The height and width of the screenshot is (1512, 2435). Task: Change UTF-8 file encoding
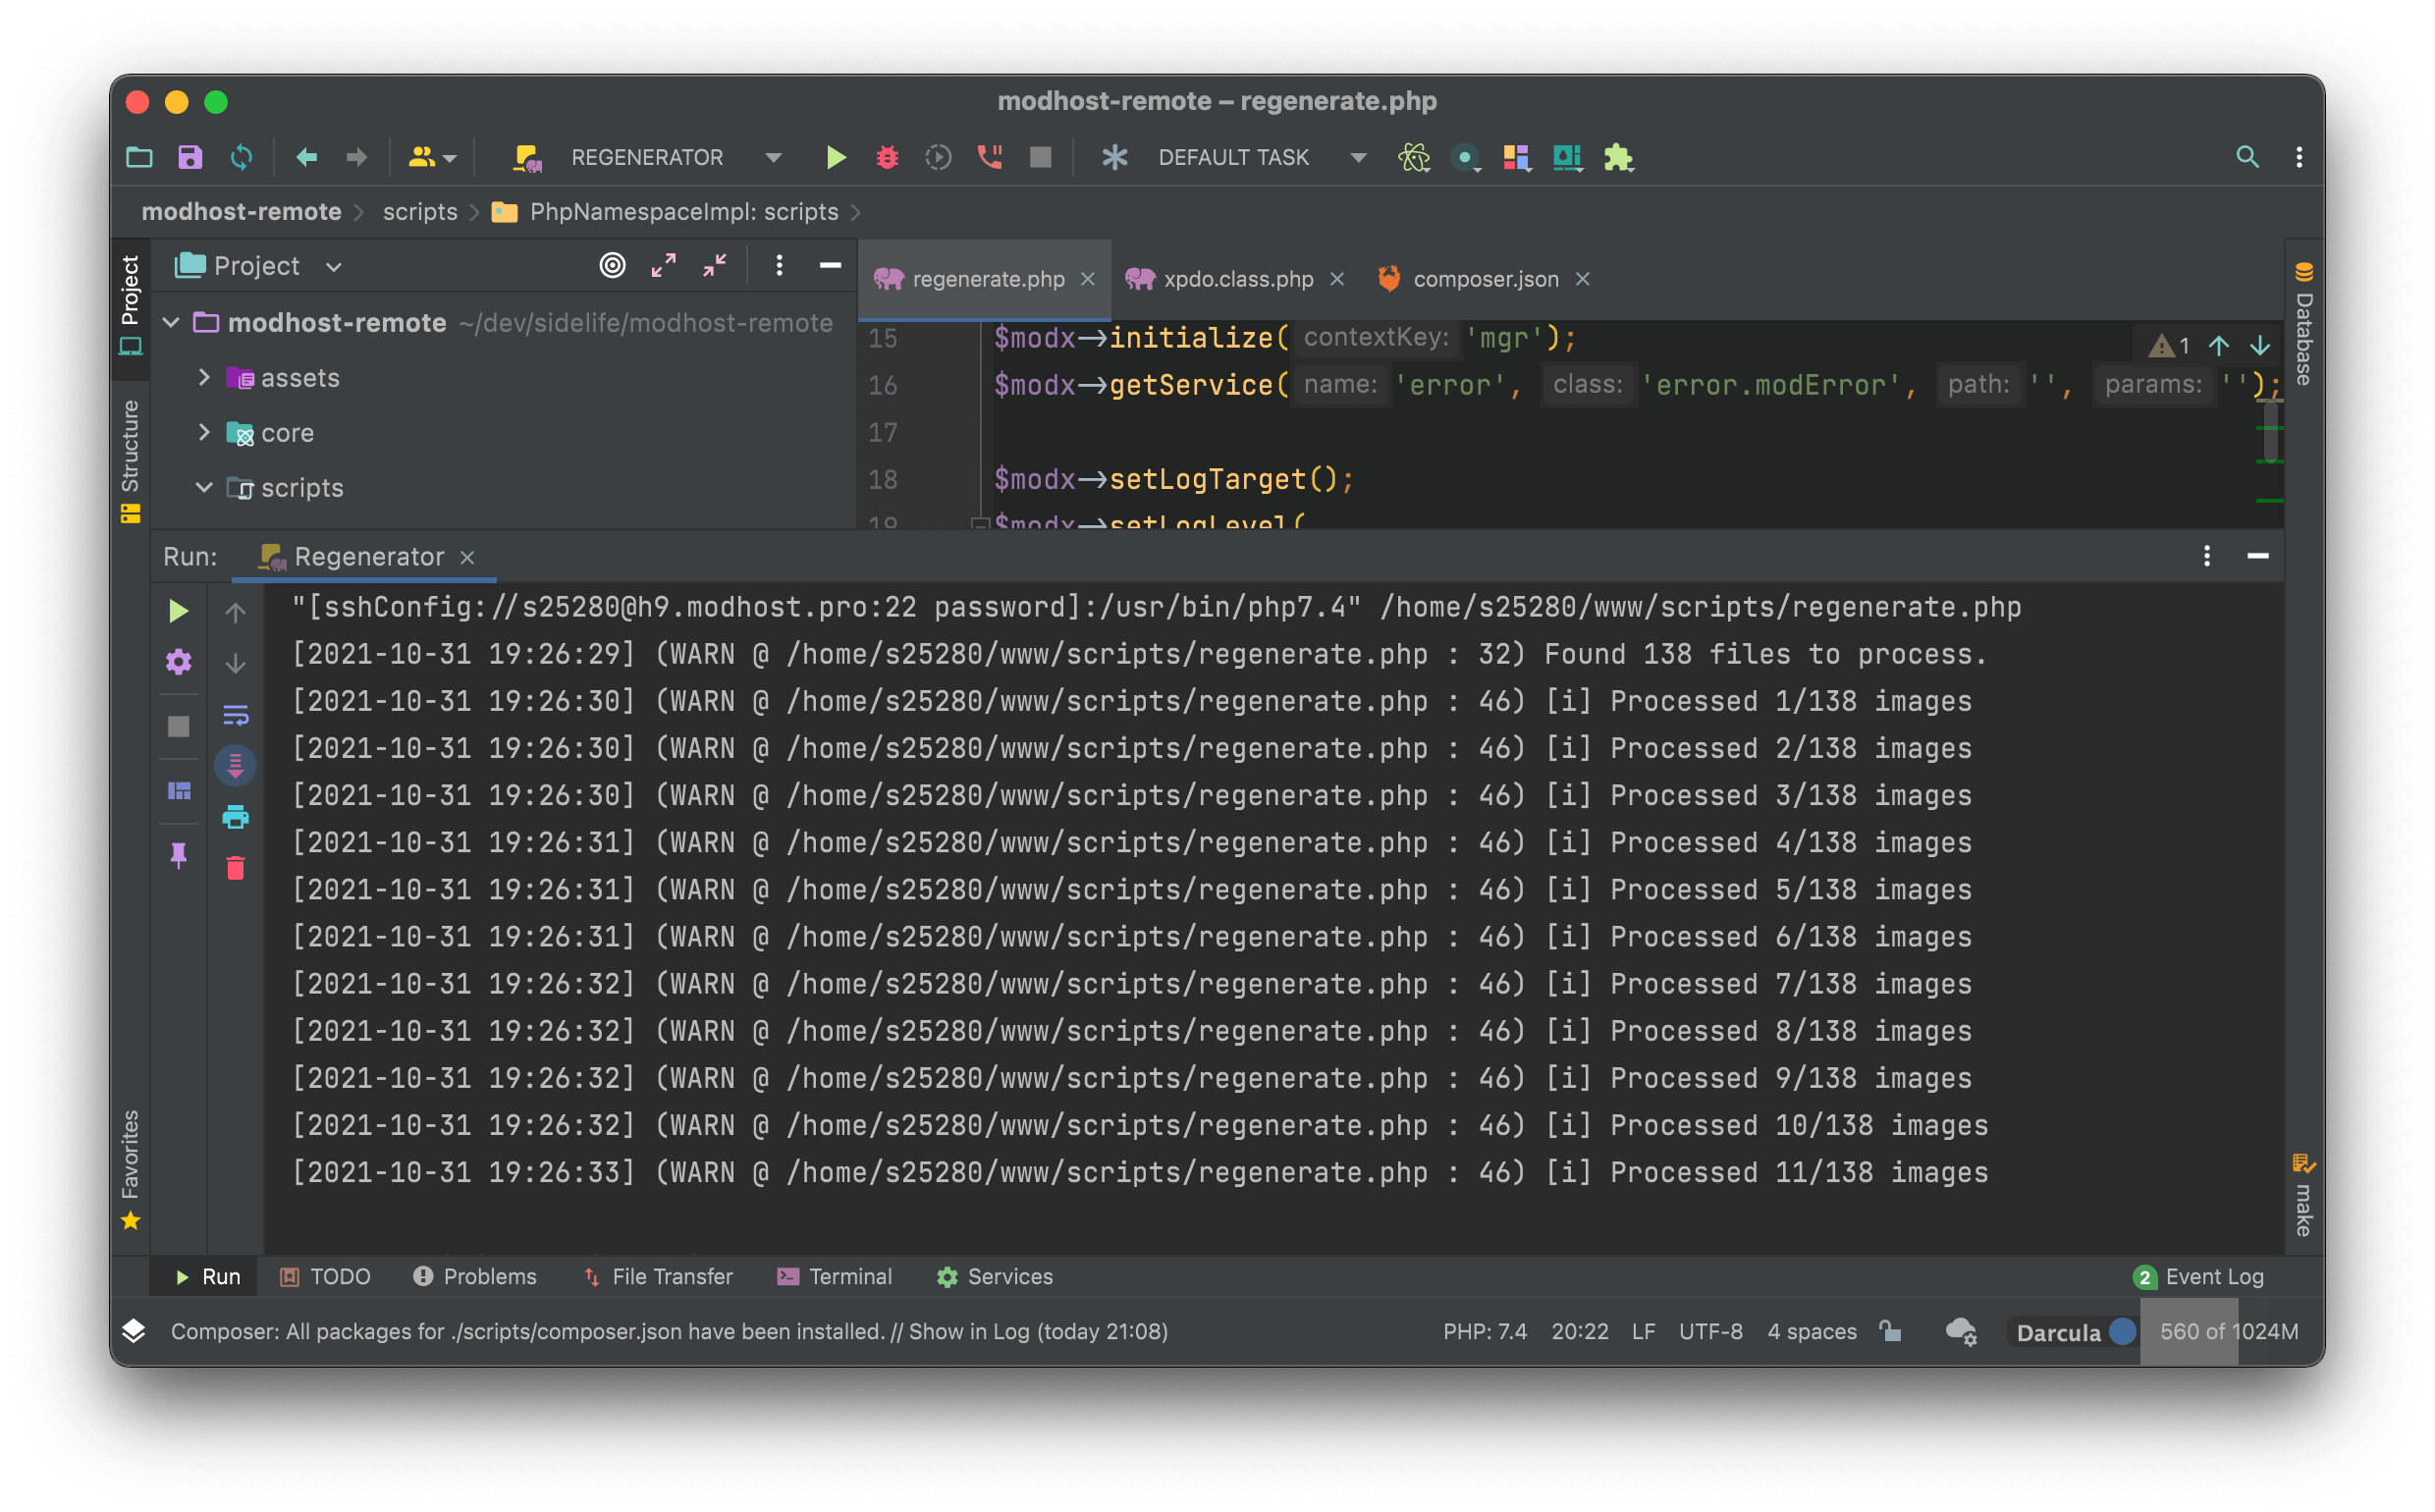coord(1710,1332)
